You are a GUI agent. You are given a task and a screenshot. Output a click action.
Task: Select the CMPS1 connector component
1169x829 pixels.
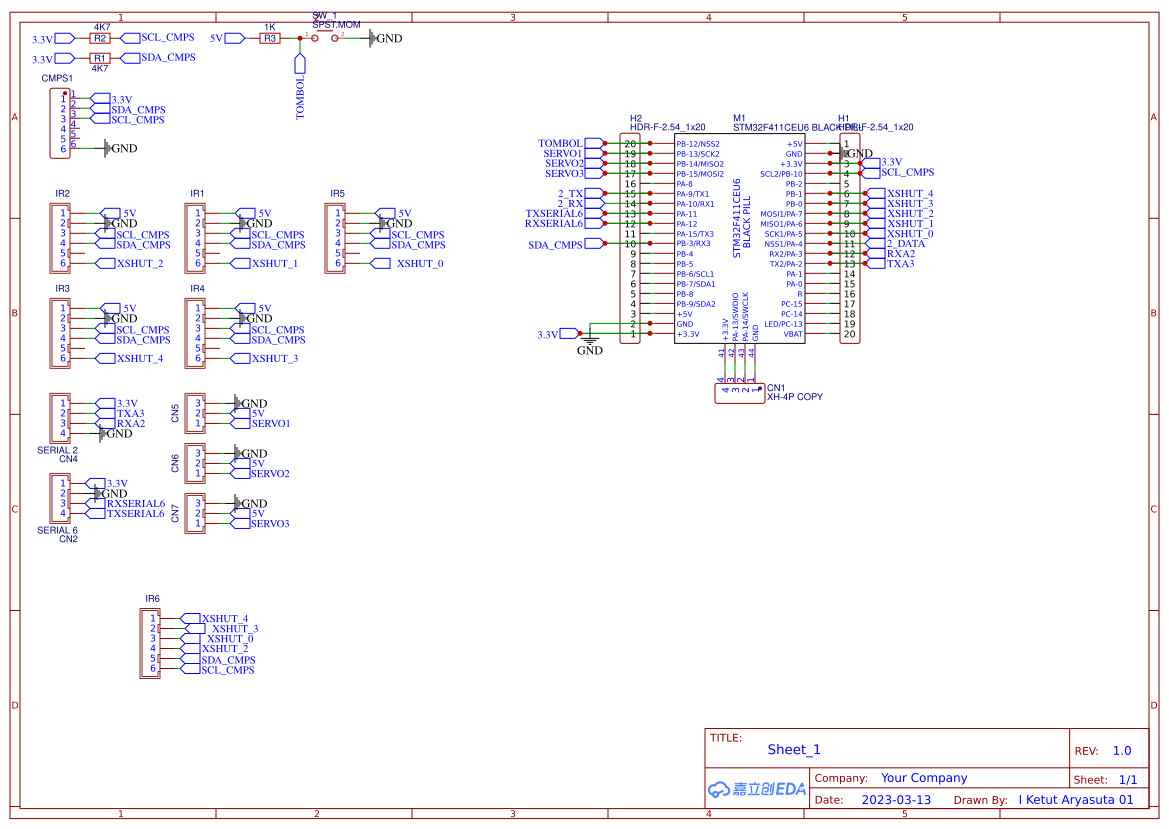click(x=60, y=122)
